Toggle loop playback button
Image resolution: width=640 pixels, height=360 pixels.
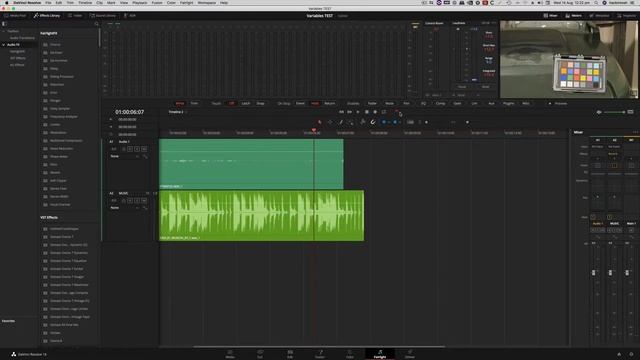[x=384, y=112]
